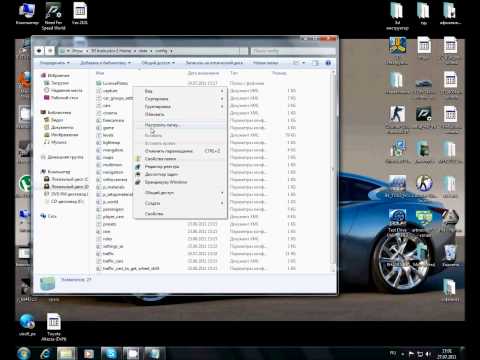The image size is (480, 360).
Task: Expand Общий доступ in the context menu
Action: [180, 193]
